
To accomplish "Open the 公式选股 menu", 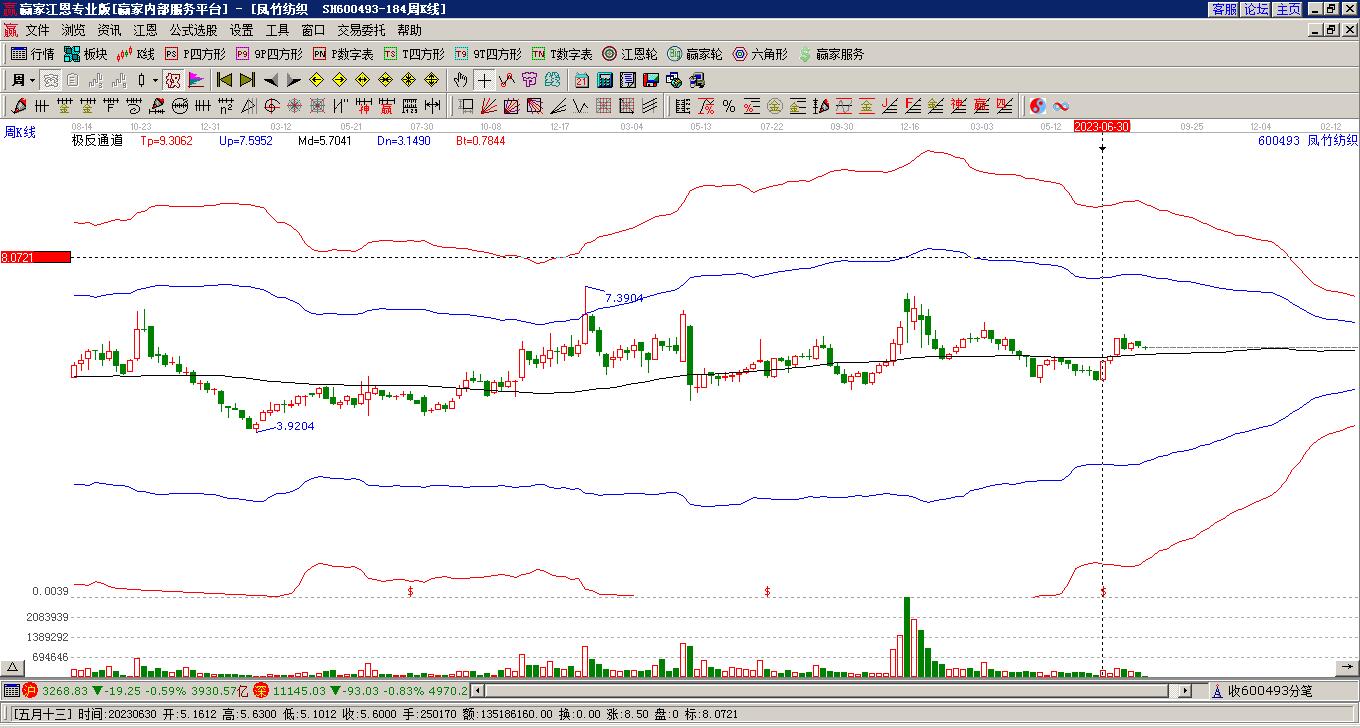I will [193, 31].
